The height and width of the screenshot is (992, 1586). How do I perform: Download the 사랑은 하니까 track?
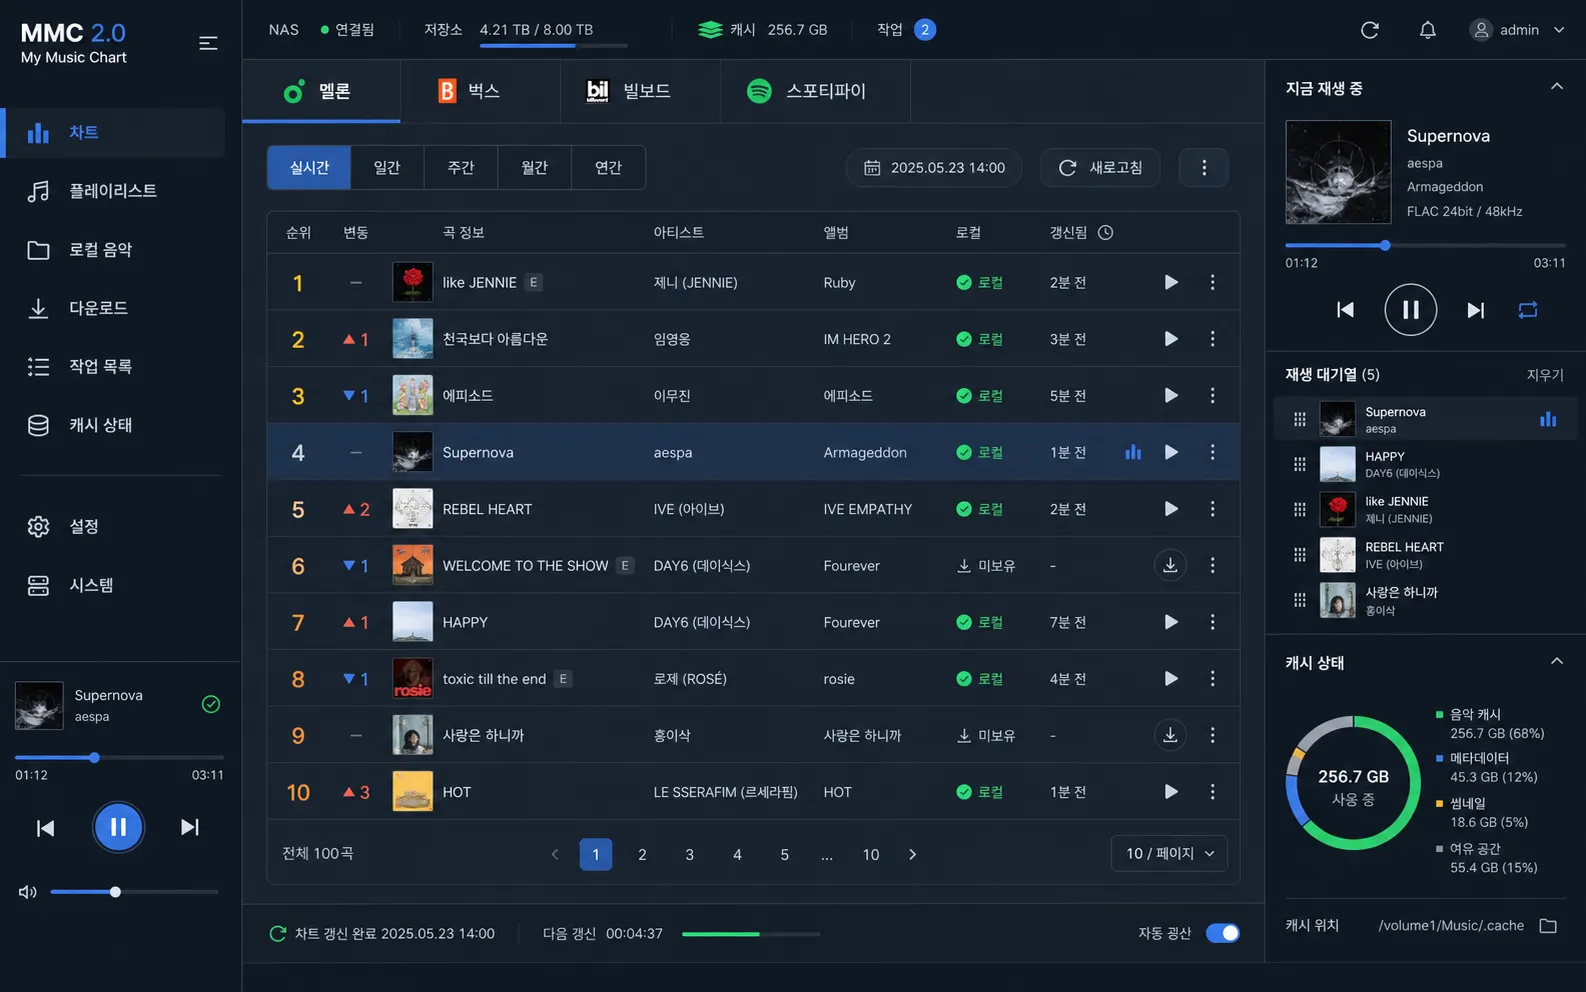pos(1170,736)
